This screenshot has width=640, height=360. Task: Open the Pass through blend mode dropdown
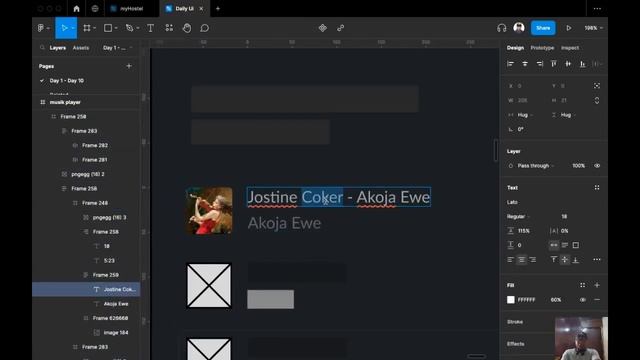click(536, 166)
